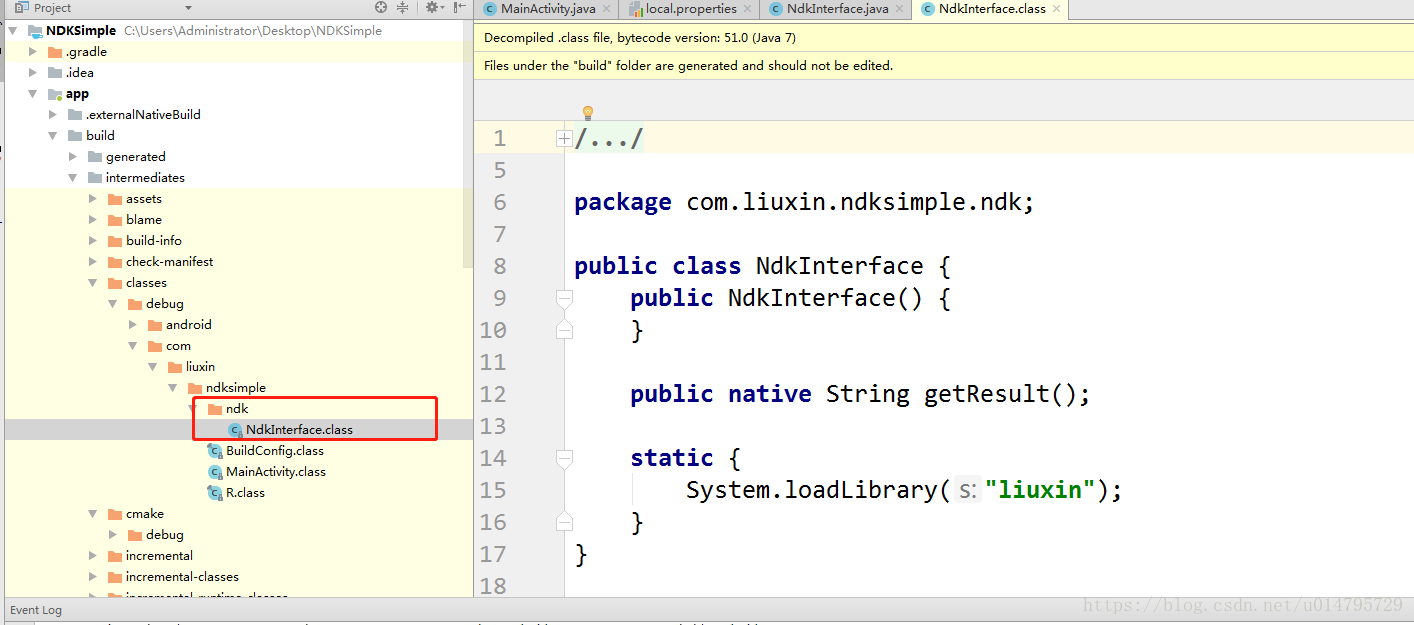Viewport: 1414px width, 625px height.
Task: Collapse the NDKSimple root node
Action: [13, 31]
